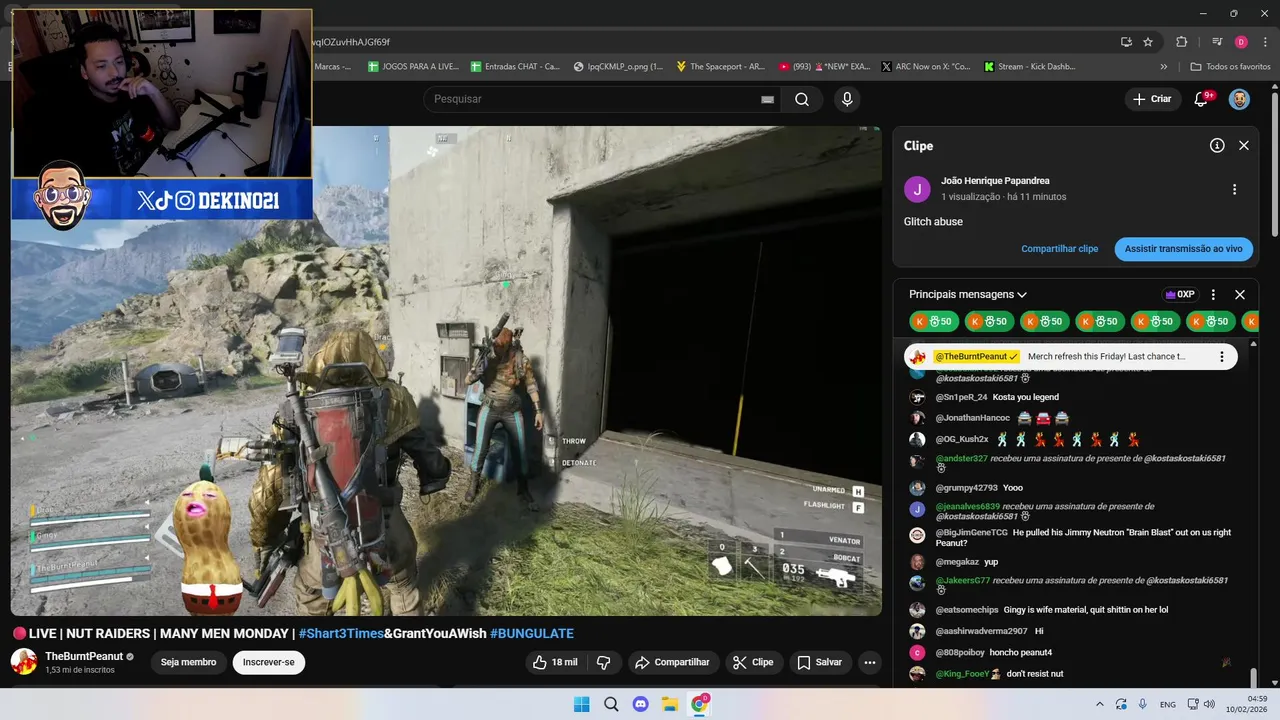The height and width of the screenshot is (720, 1280).
Task: Click @BigJimGeneTCG chat username
Action: pyautogui.click(x=972, y=532)
